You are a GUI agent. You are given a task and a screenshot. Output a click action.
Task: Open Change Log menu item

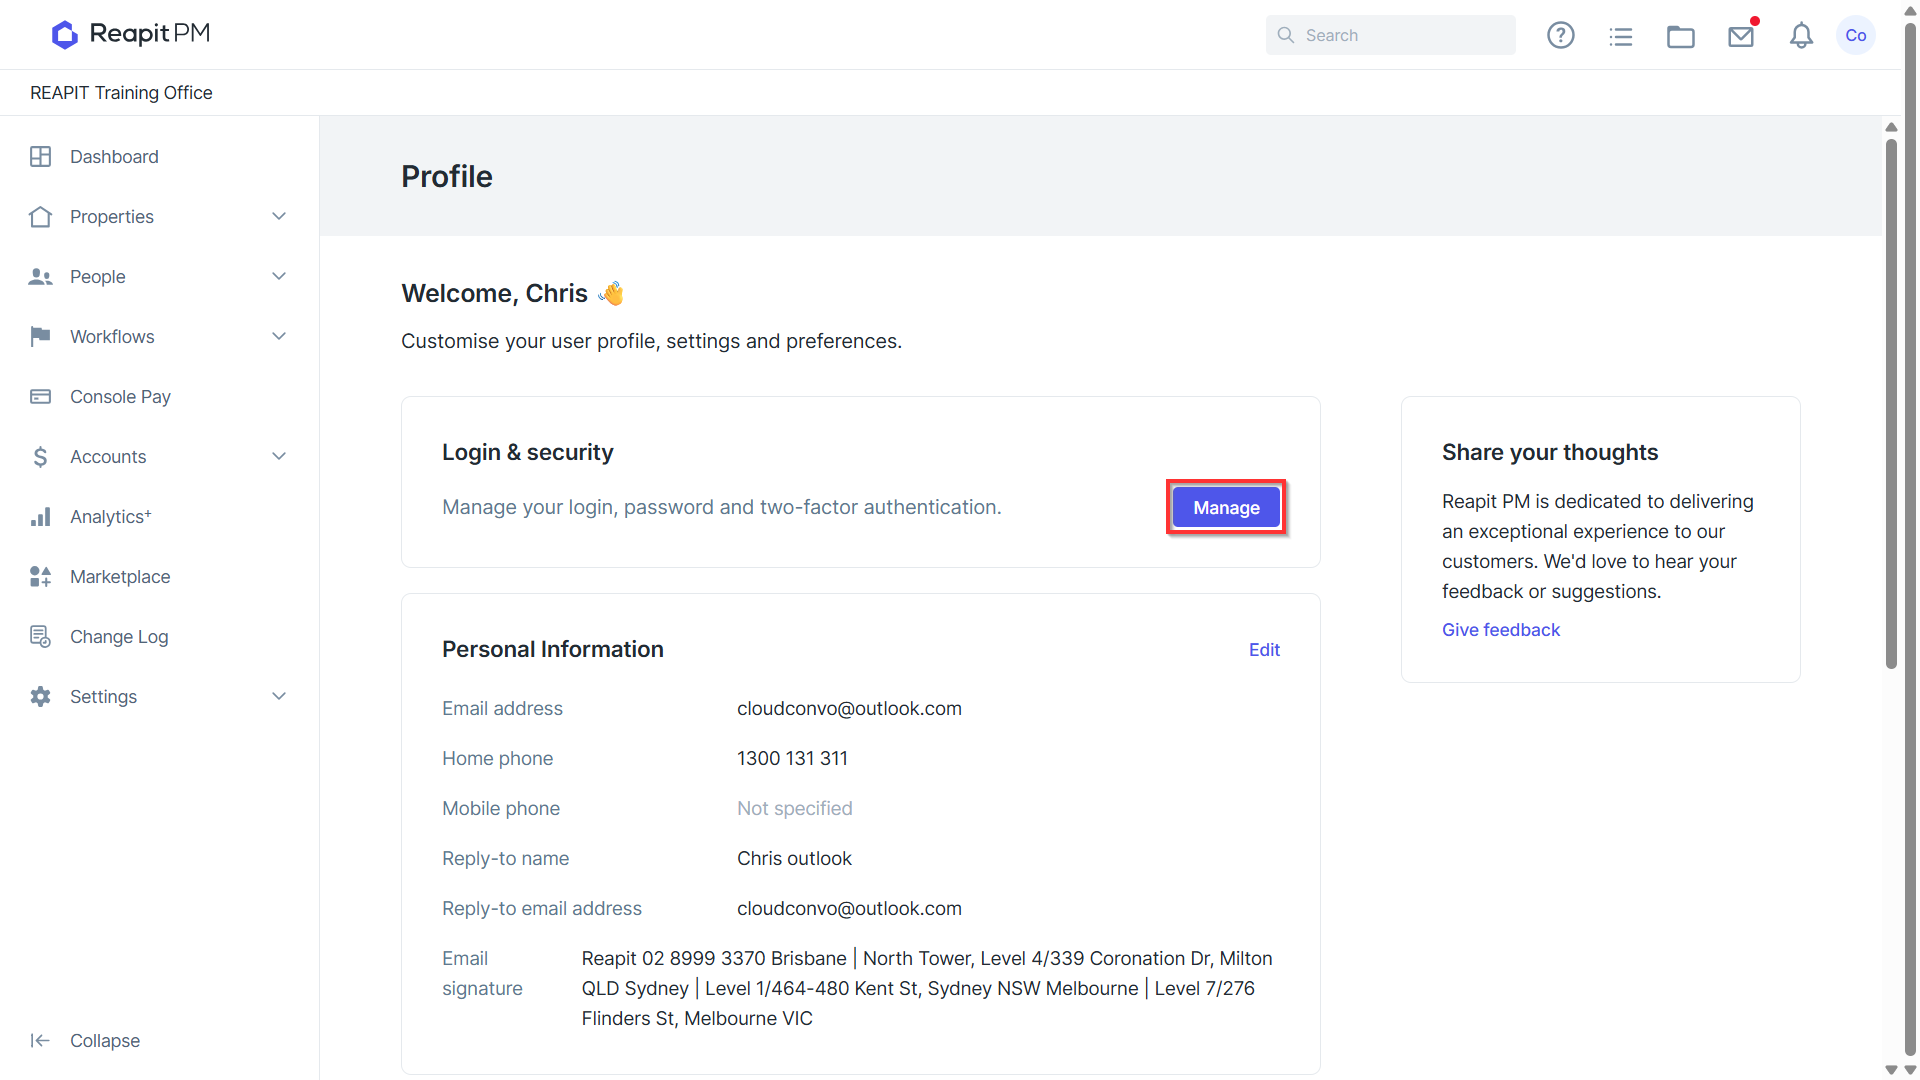[x=119, y=637]
